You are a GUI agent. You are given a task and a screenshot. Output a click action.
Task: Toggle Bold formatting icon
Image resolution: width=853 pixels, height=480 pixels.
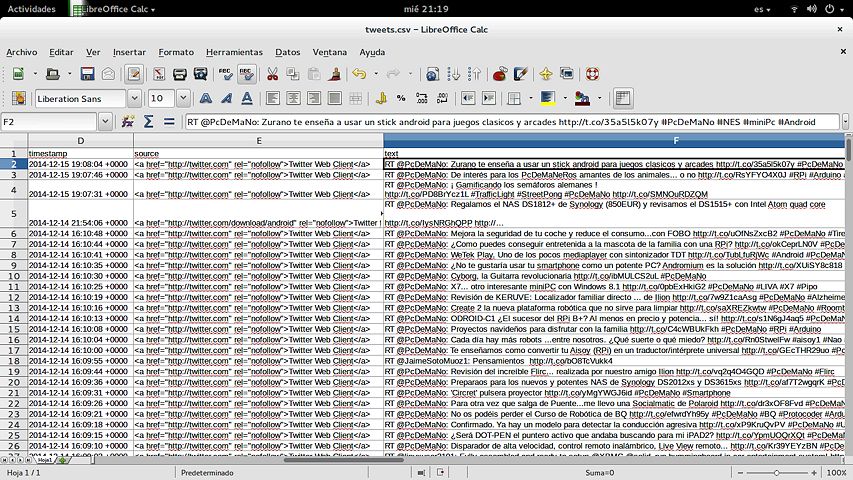[x=206, y=99]
